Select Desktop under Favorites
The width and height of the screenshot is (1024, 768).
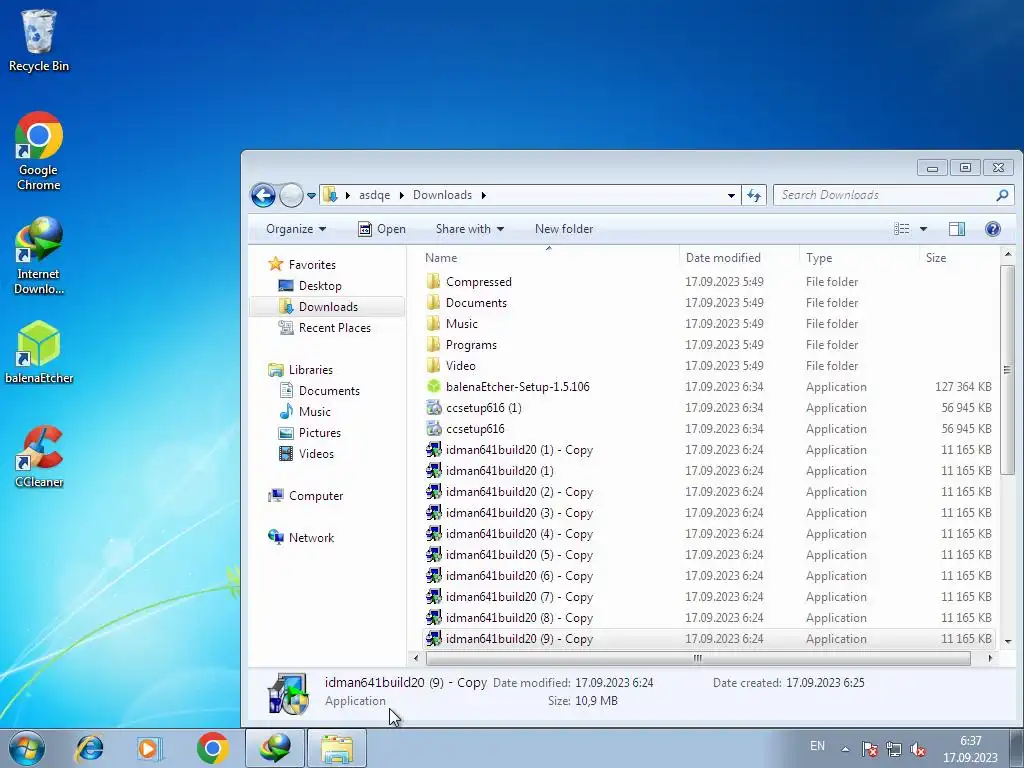click(320, 285)
